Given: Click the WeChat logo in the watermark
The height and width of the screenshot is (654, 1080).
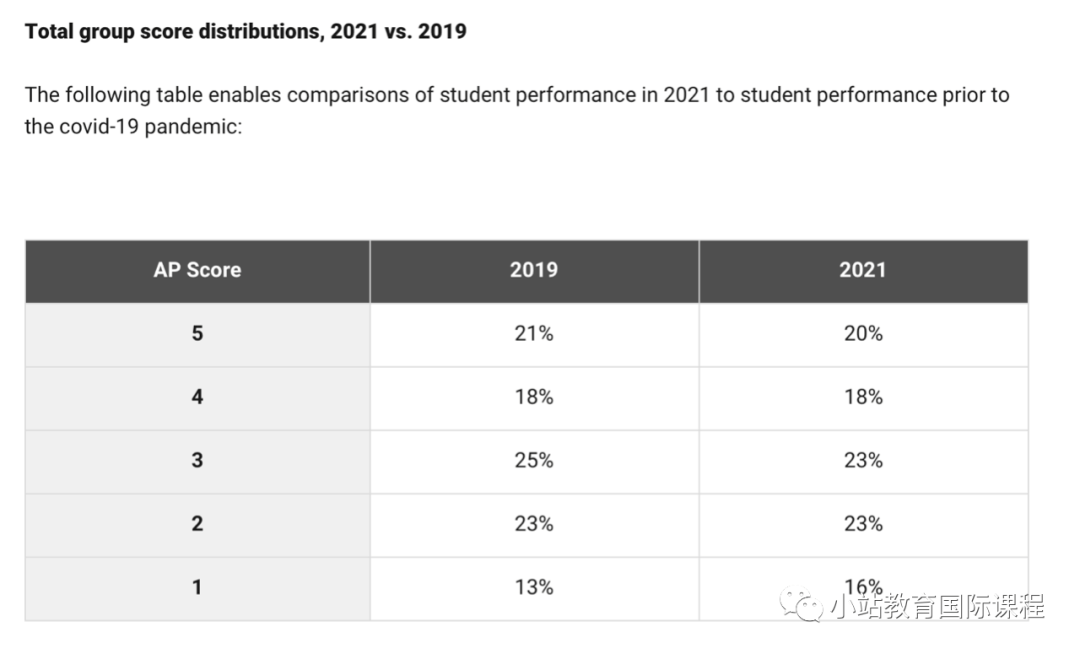Looking at the screenshot, I should pos(802,604).
